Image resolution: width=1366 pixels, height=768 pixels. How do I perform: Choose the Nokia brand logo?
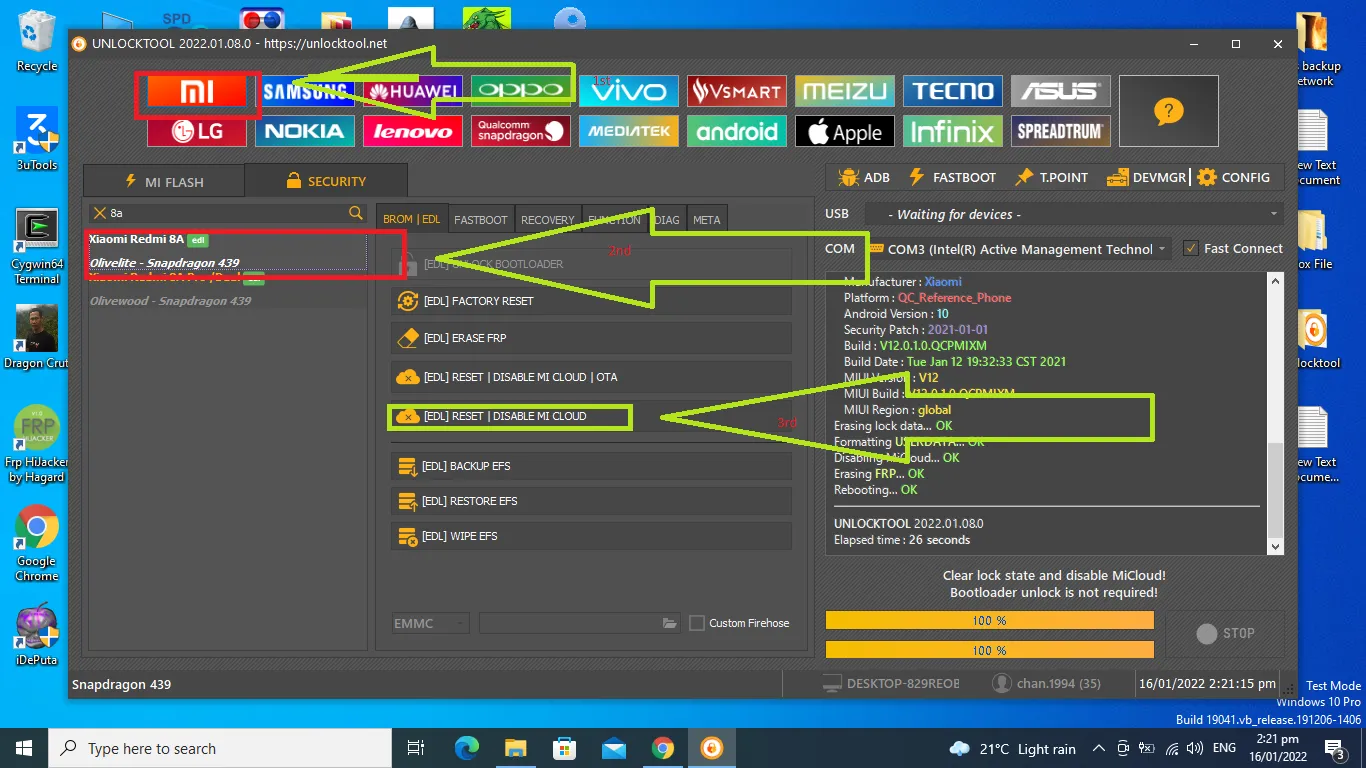[x=304, y=131]
